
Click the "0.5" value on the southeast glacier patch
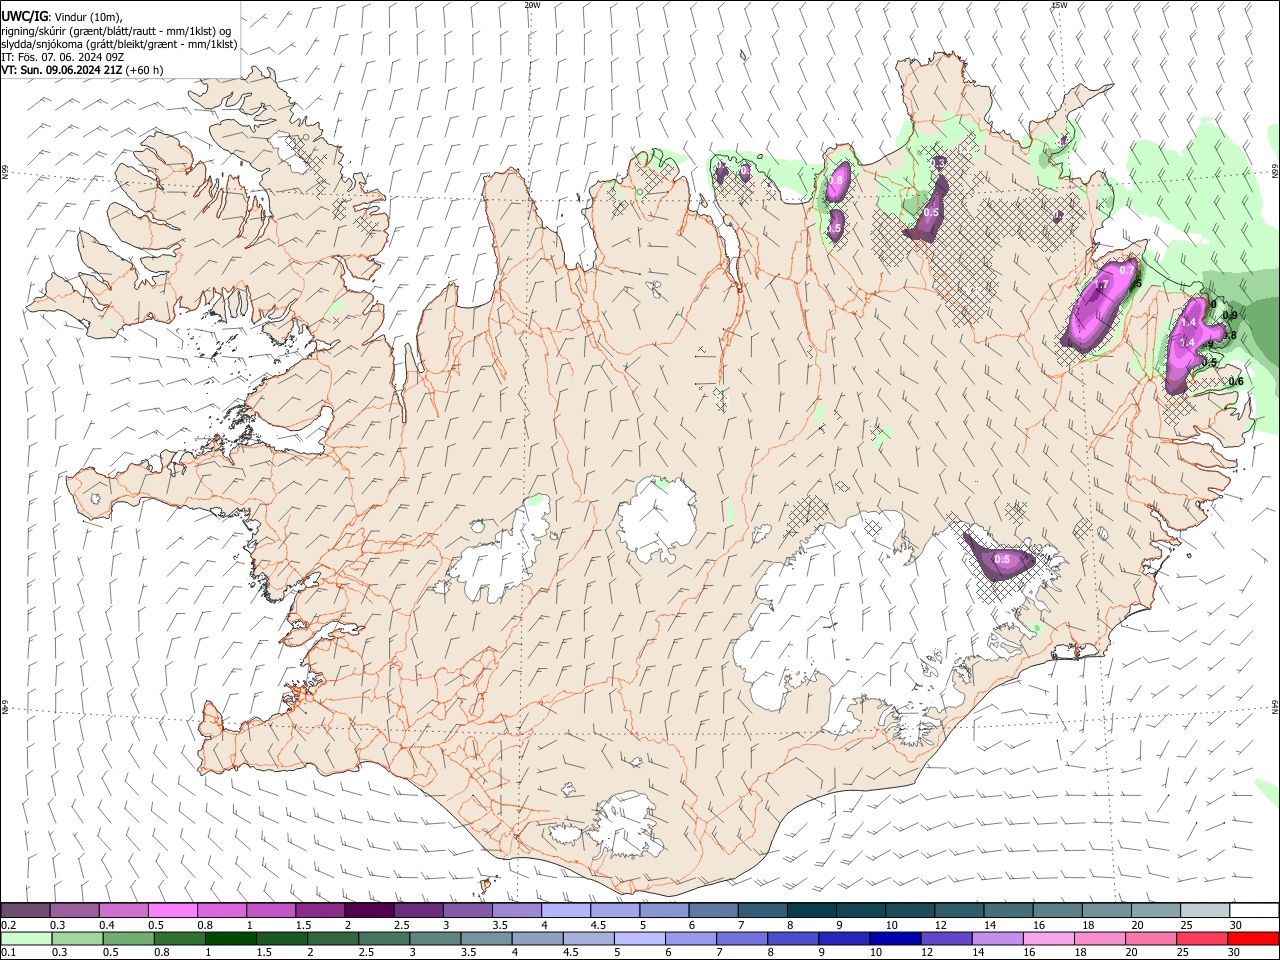click(x=1002, y=559)
